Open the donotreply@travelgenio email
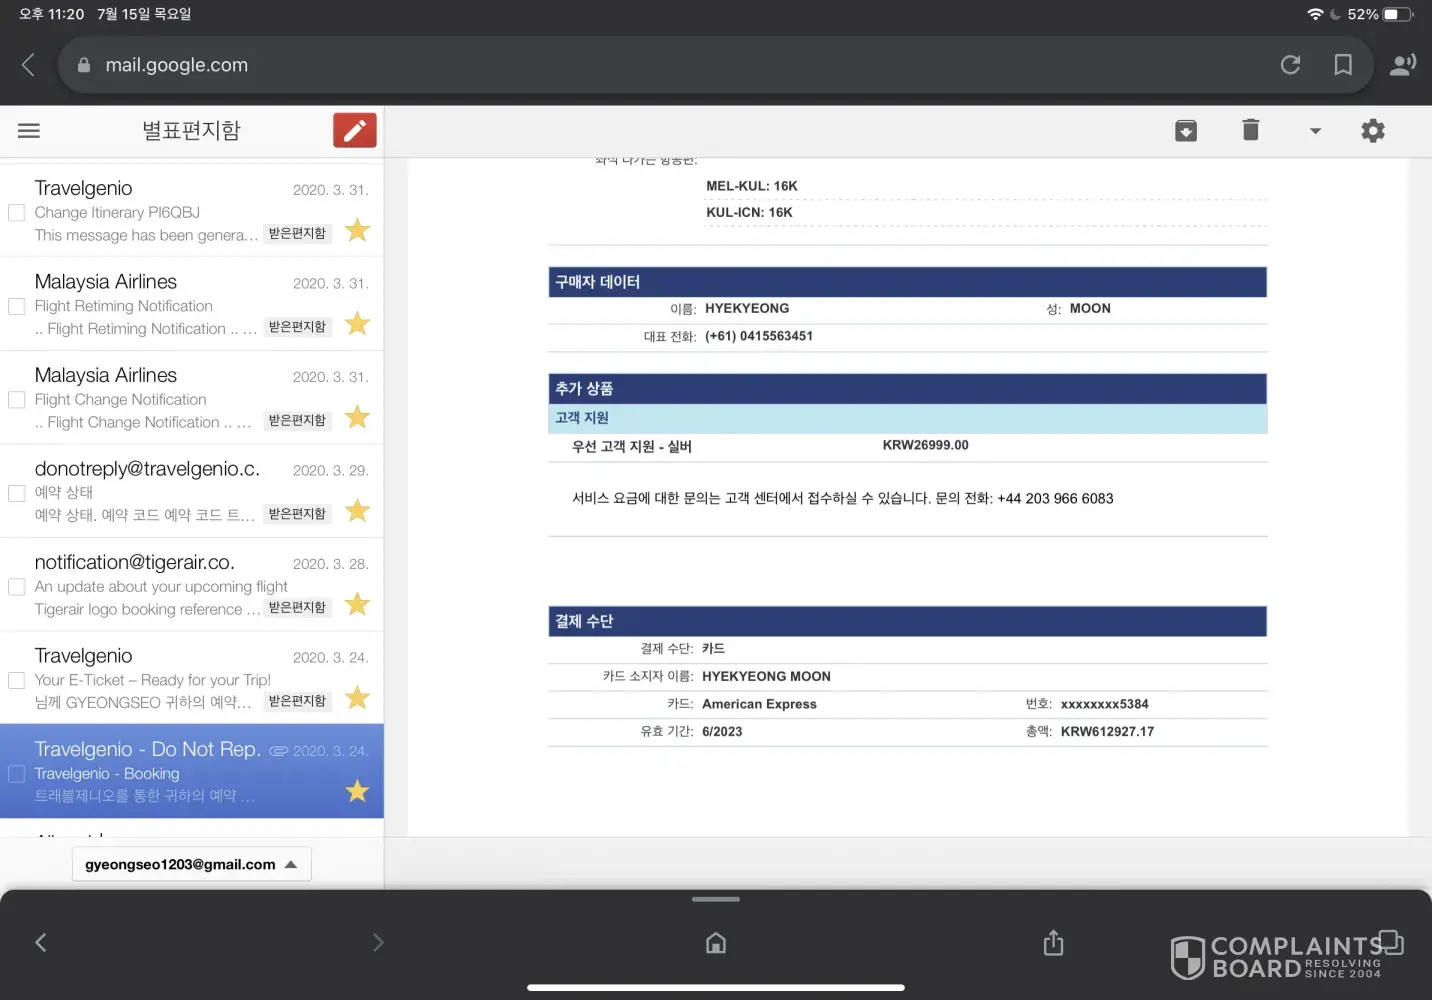 (150, 491)
